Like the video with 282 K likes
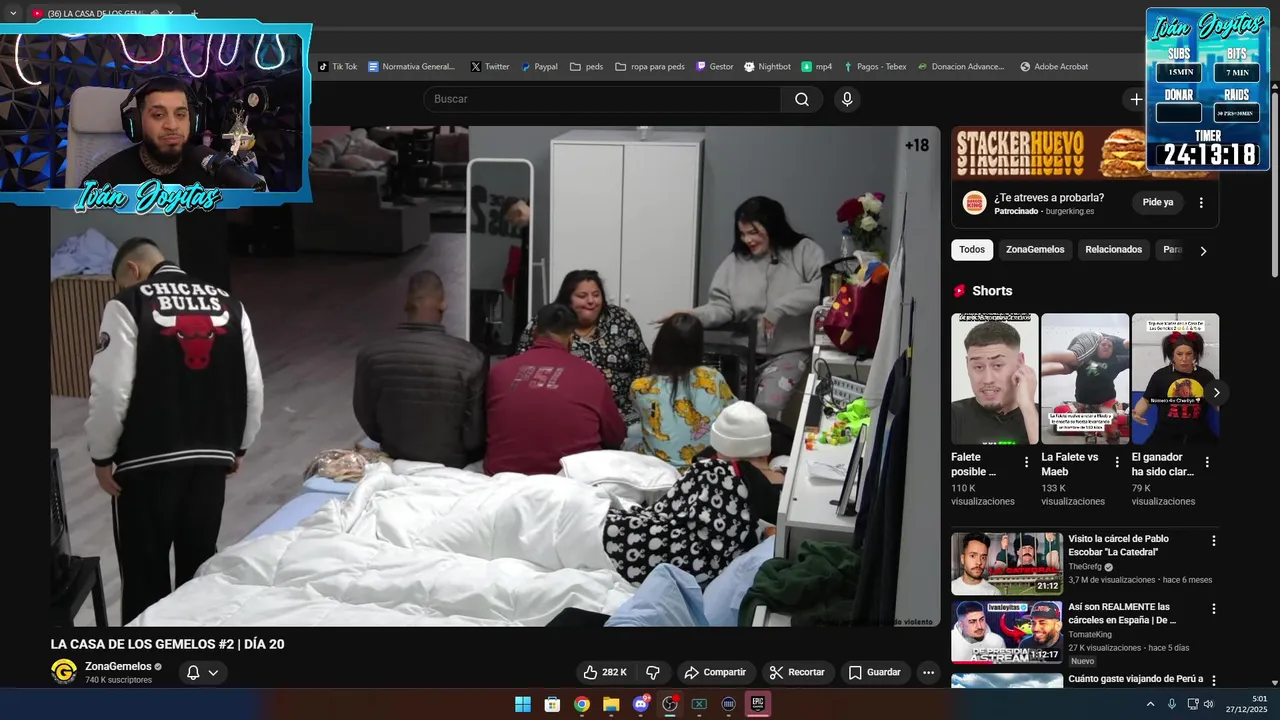The width and height of the screenshot is (1280, 720). (605, 672)
